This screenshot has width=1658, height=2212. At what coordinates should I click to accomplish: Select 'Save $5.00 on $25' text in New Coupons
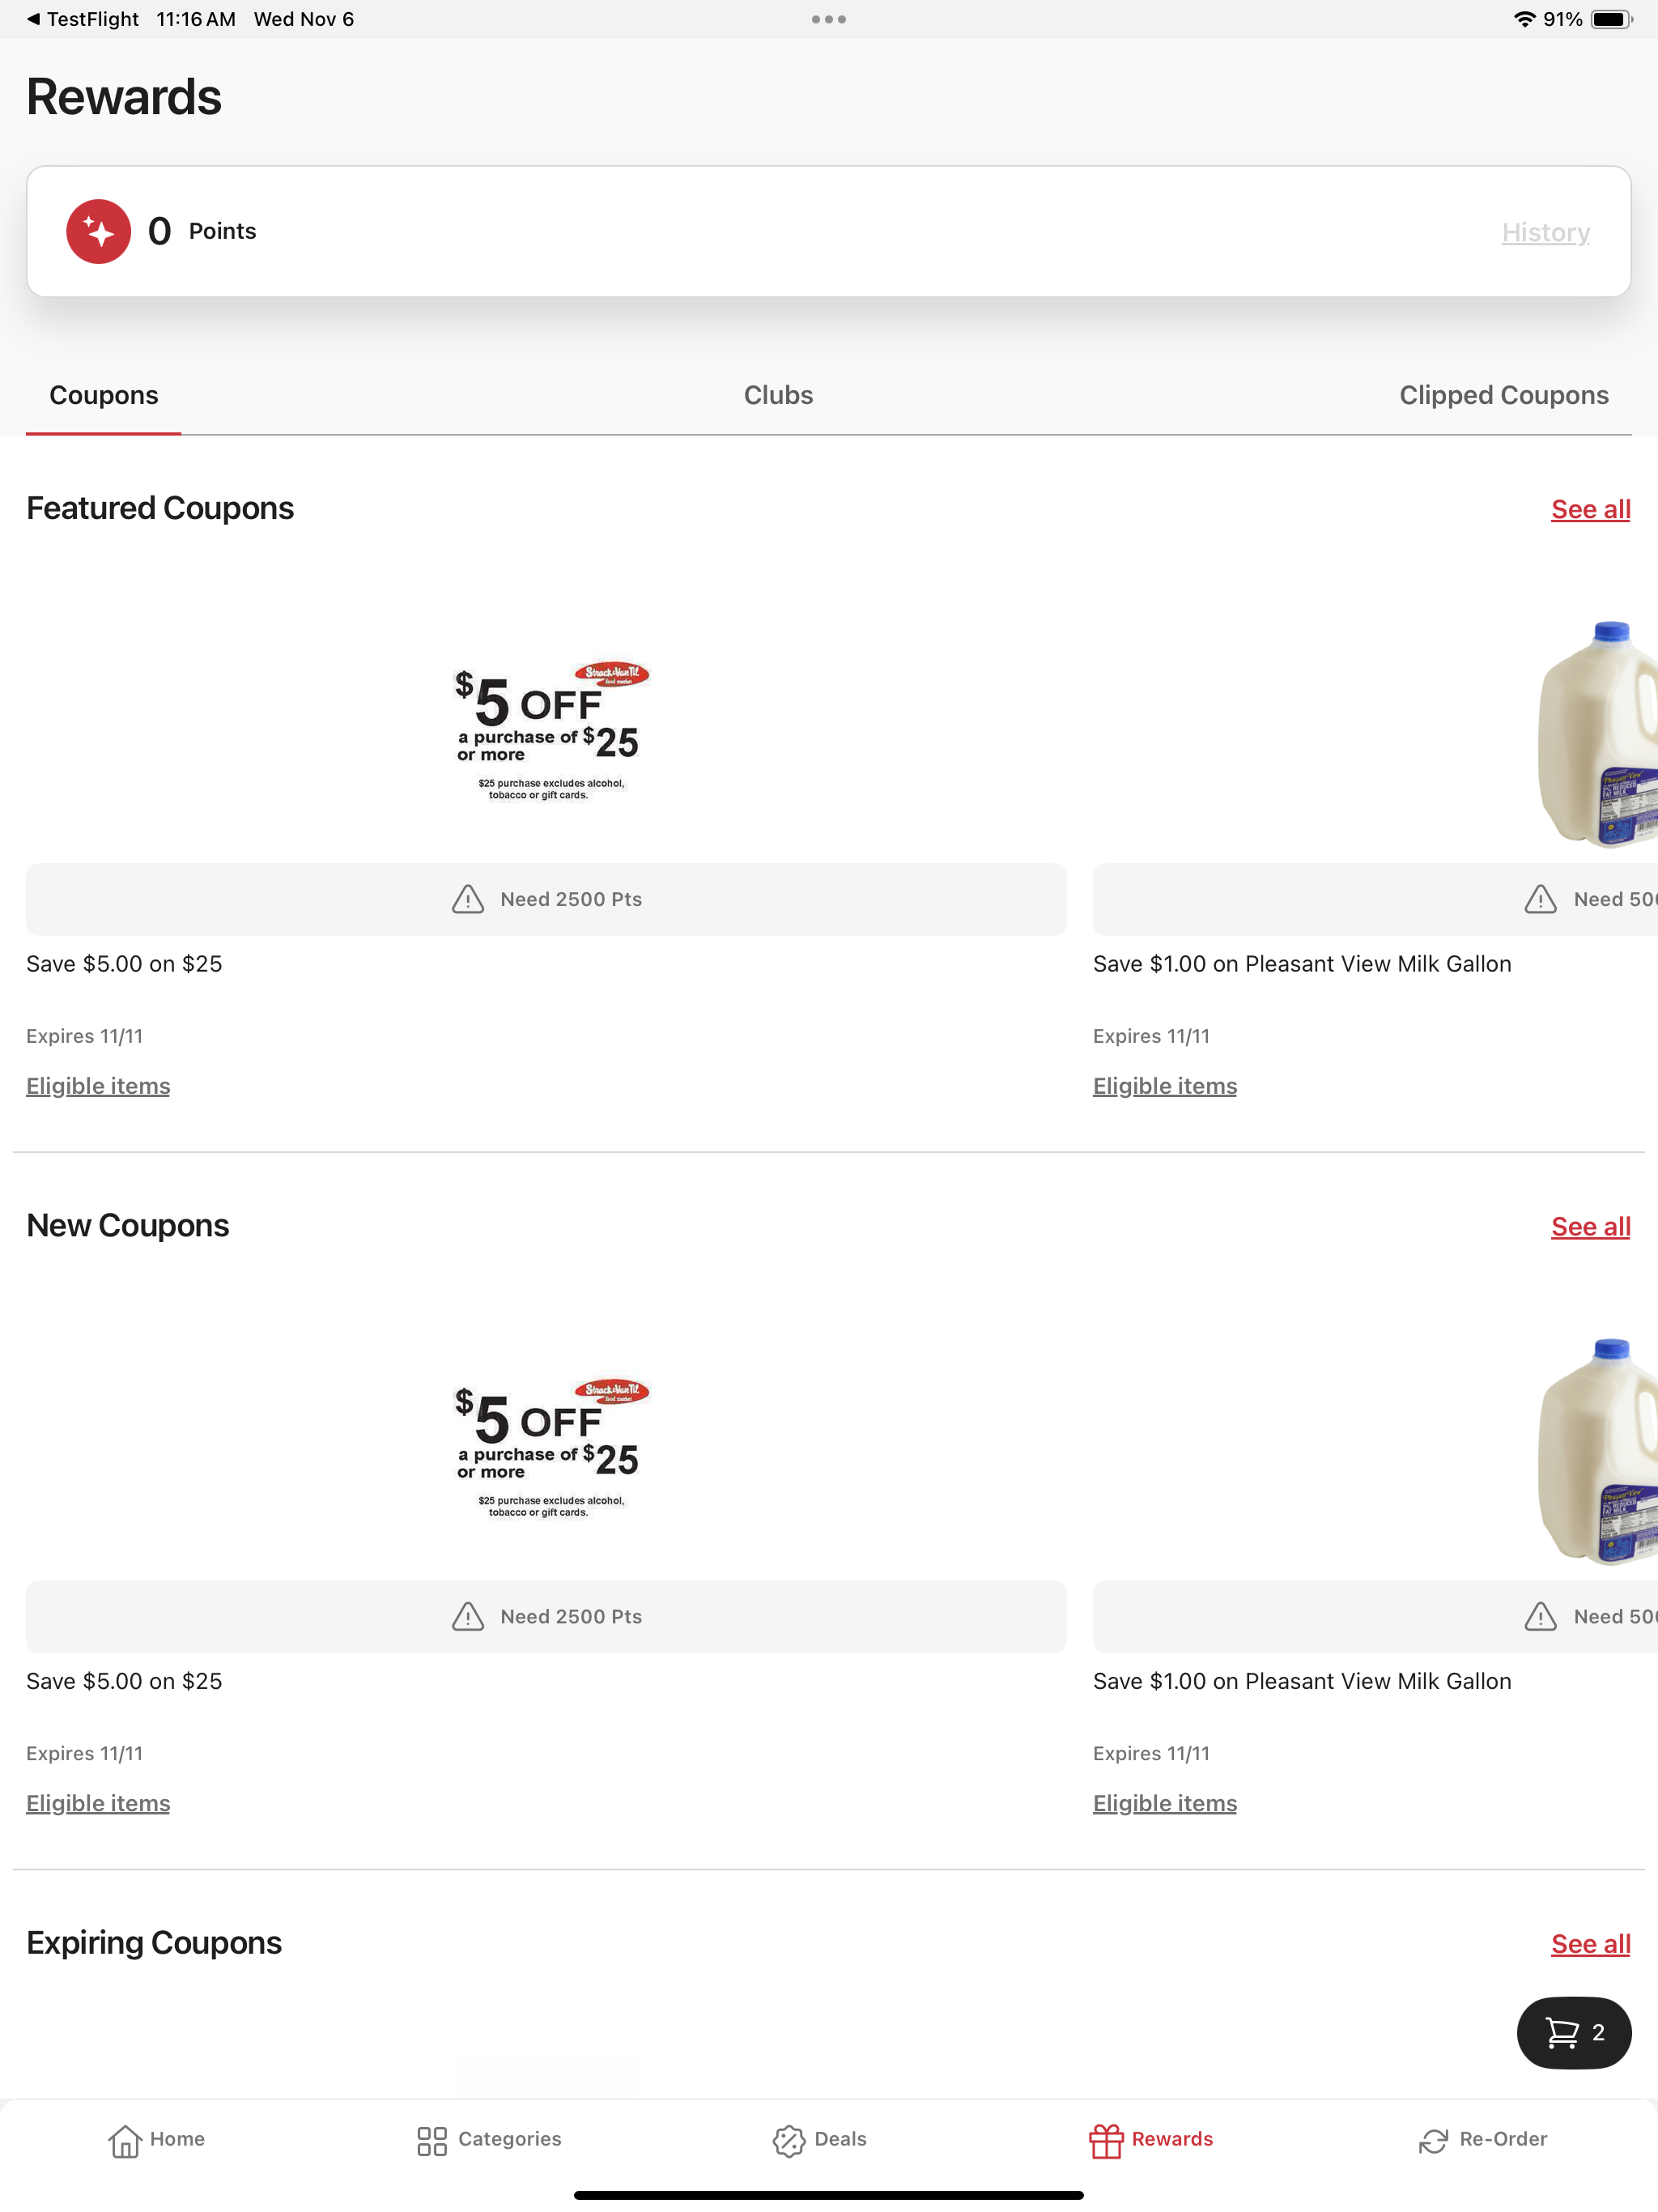tap(124, 1681)
